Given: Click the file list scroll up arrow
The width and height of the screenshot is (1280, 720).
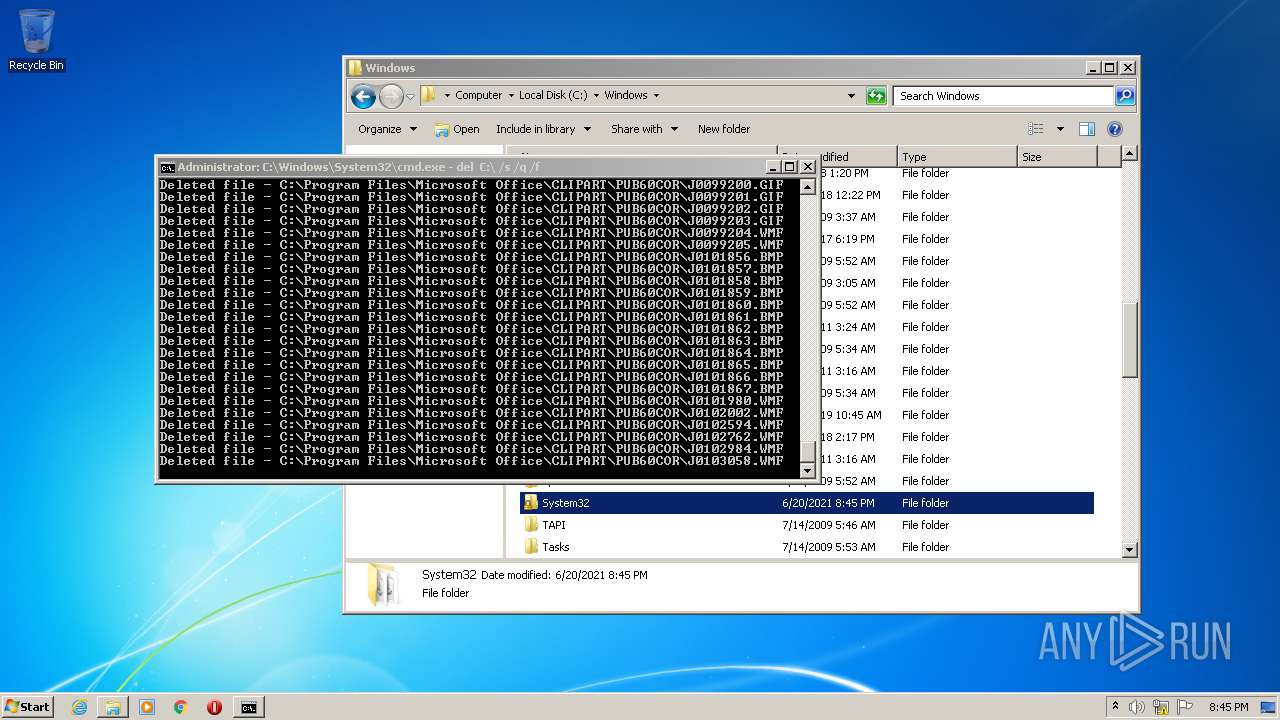Looking at the screenshot, I should [x=1130, y=154].
